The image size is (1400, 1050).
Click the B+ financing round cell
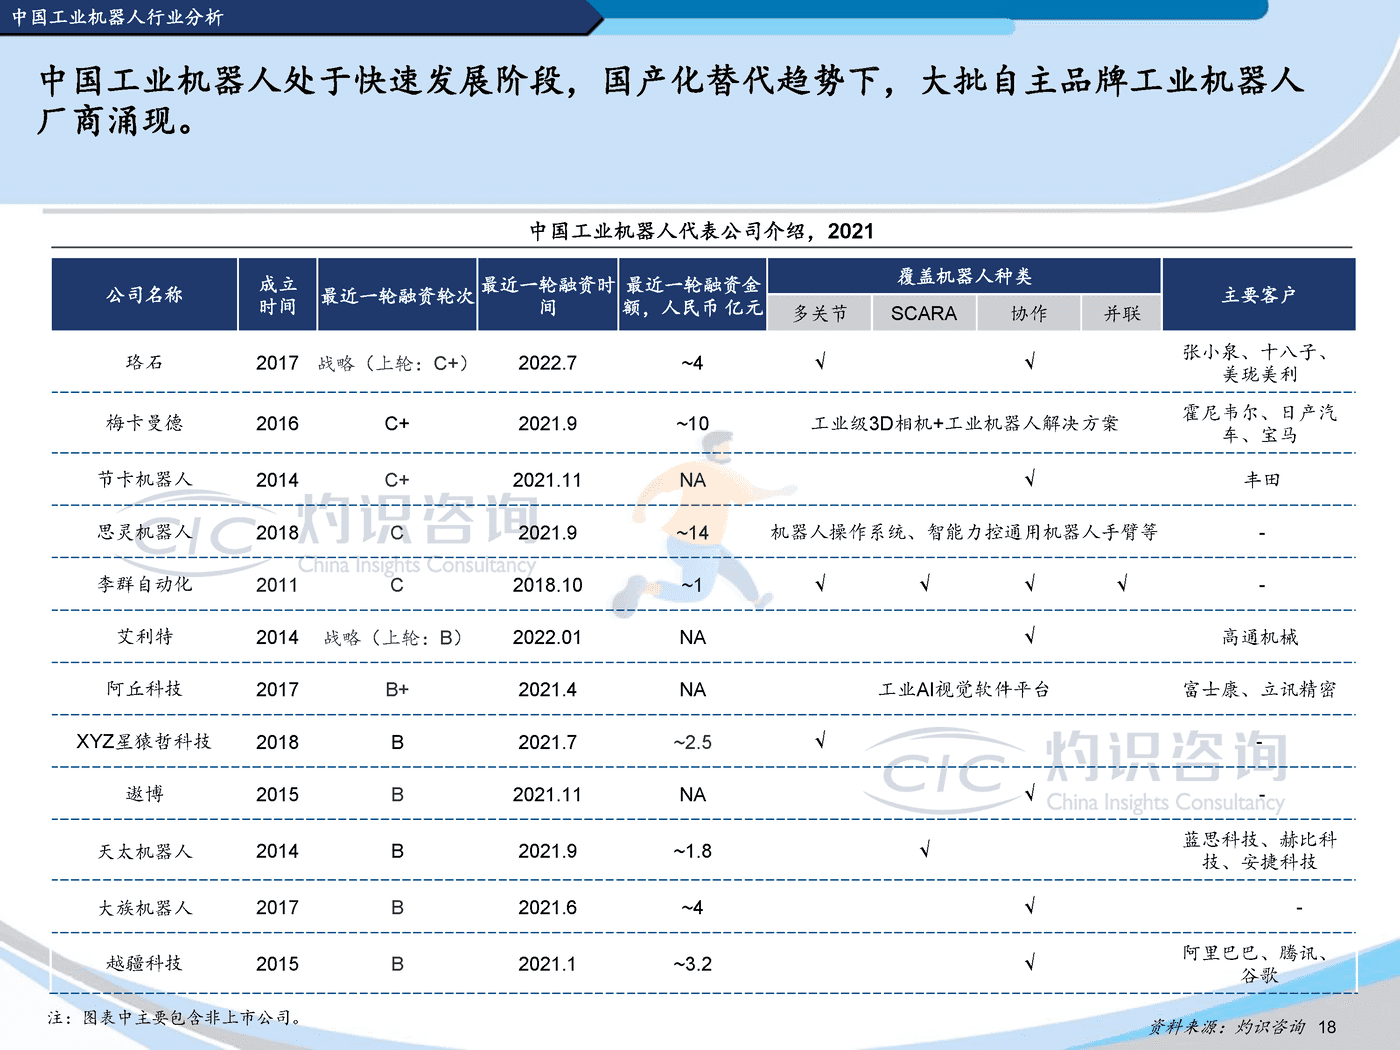click(397, 689)
